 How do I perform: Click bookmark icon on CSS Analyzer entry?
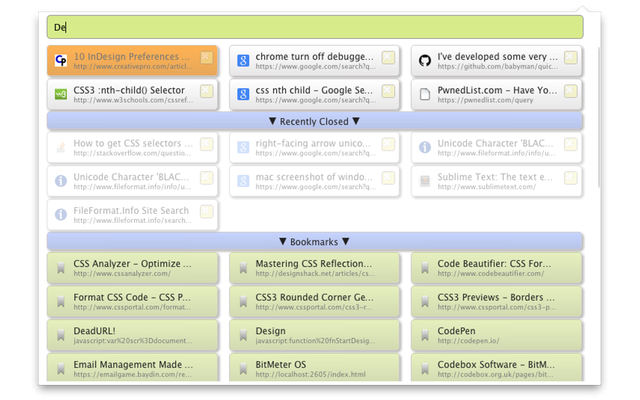pyautogui.click(x=61, y=268)
